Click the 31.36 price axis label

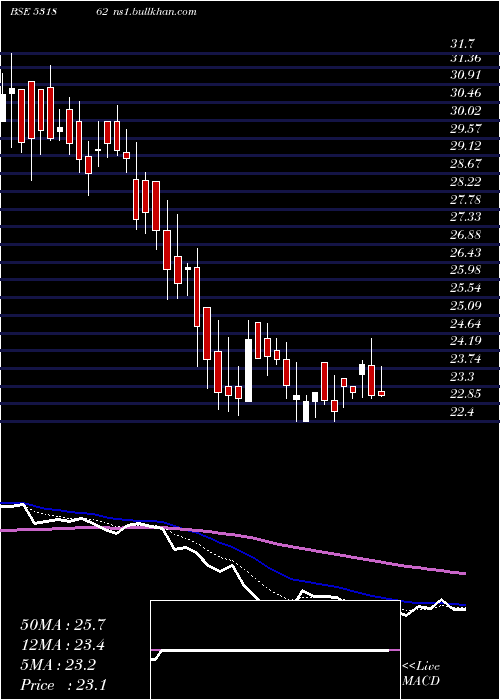click(x=466, y=58)
